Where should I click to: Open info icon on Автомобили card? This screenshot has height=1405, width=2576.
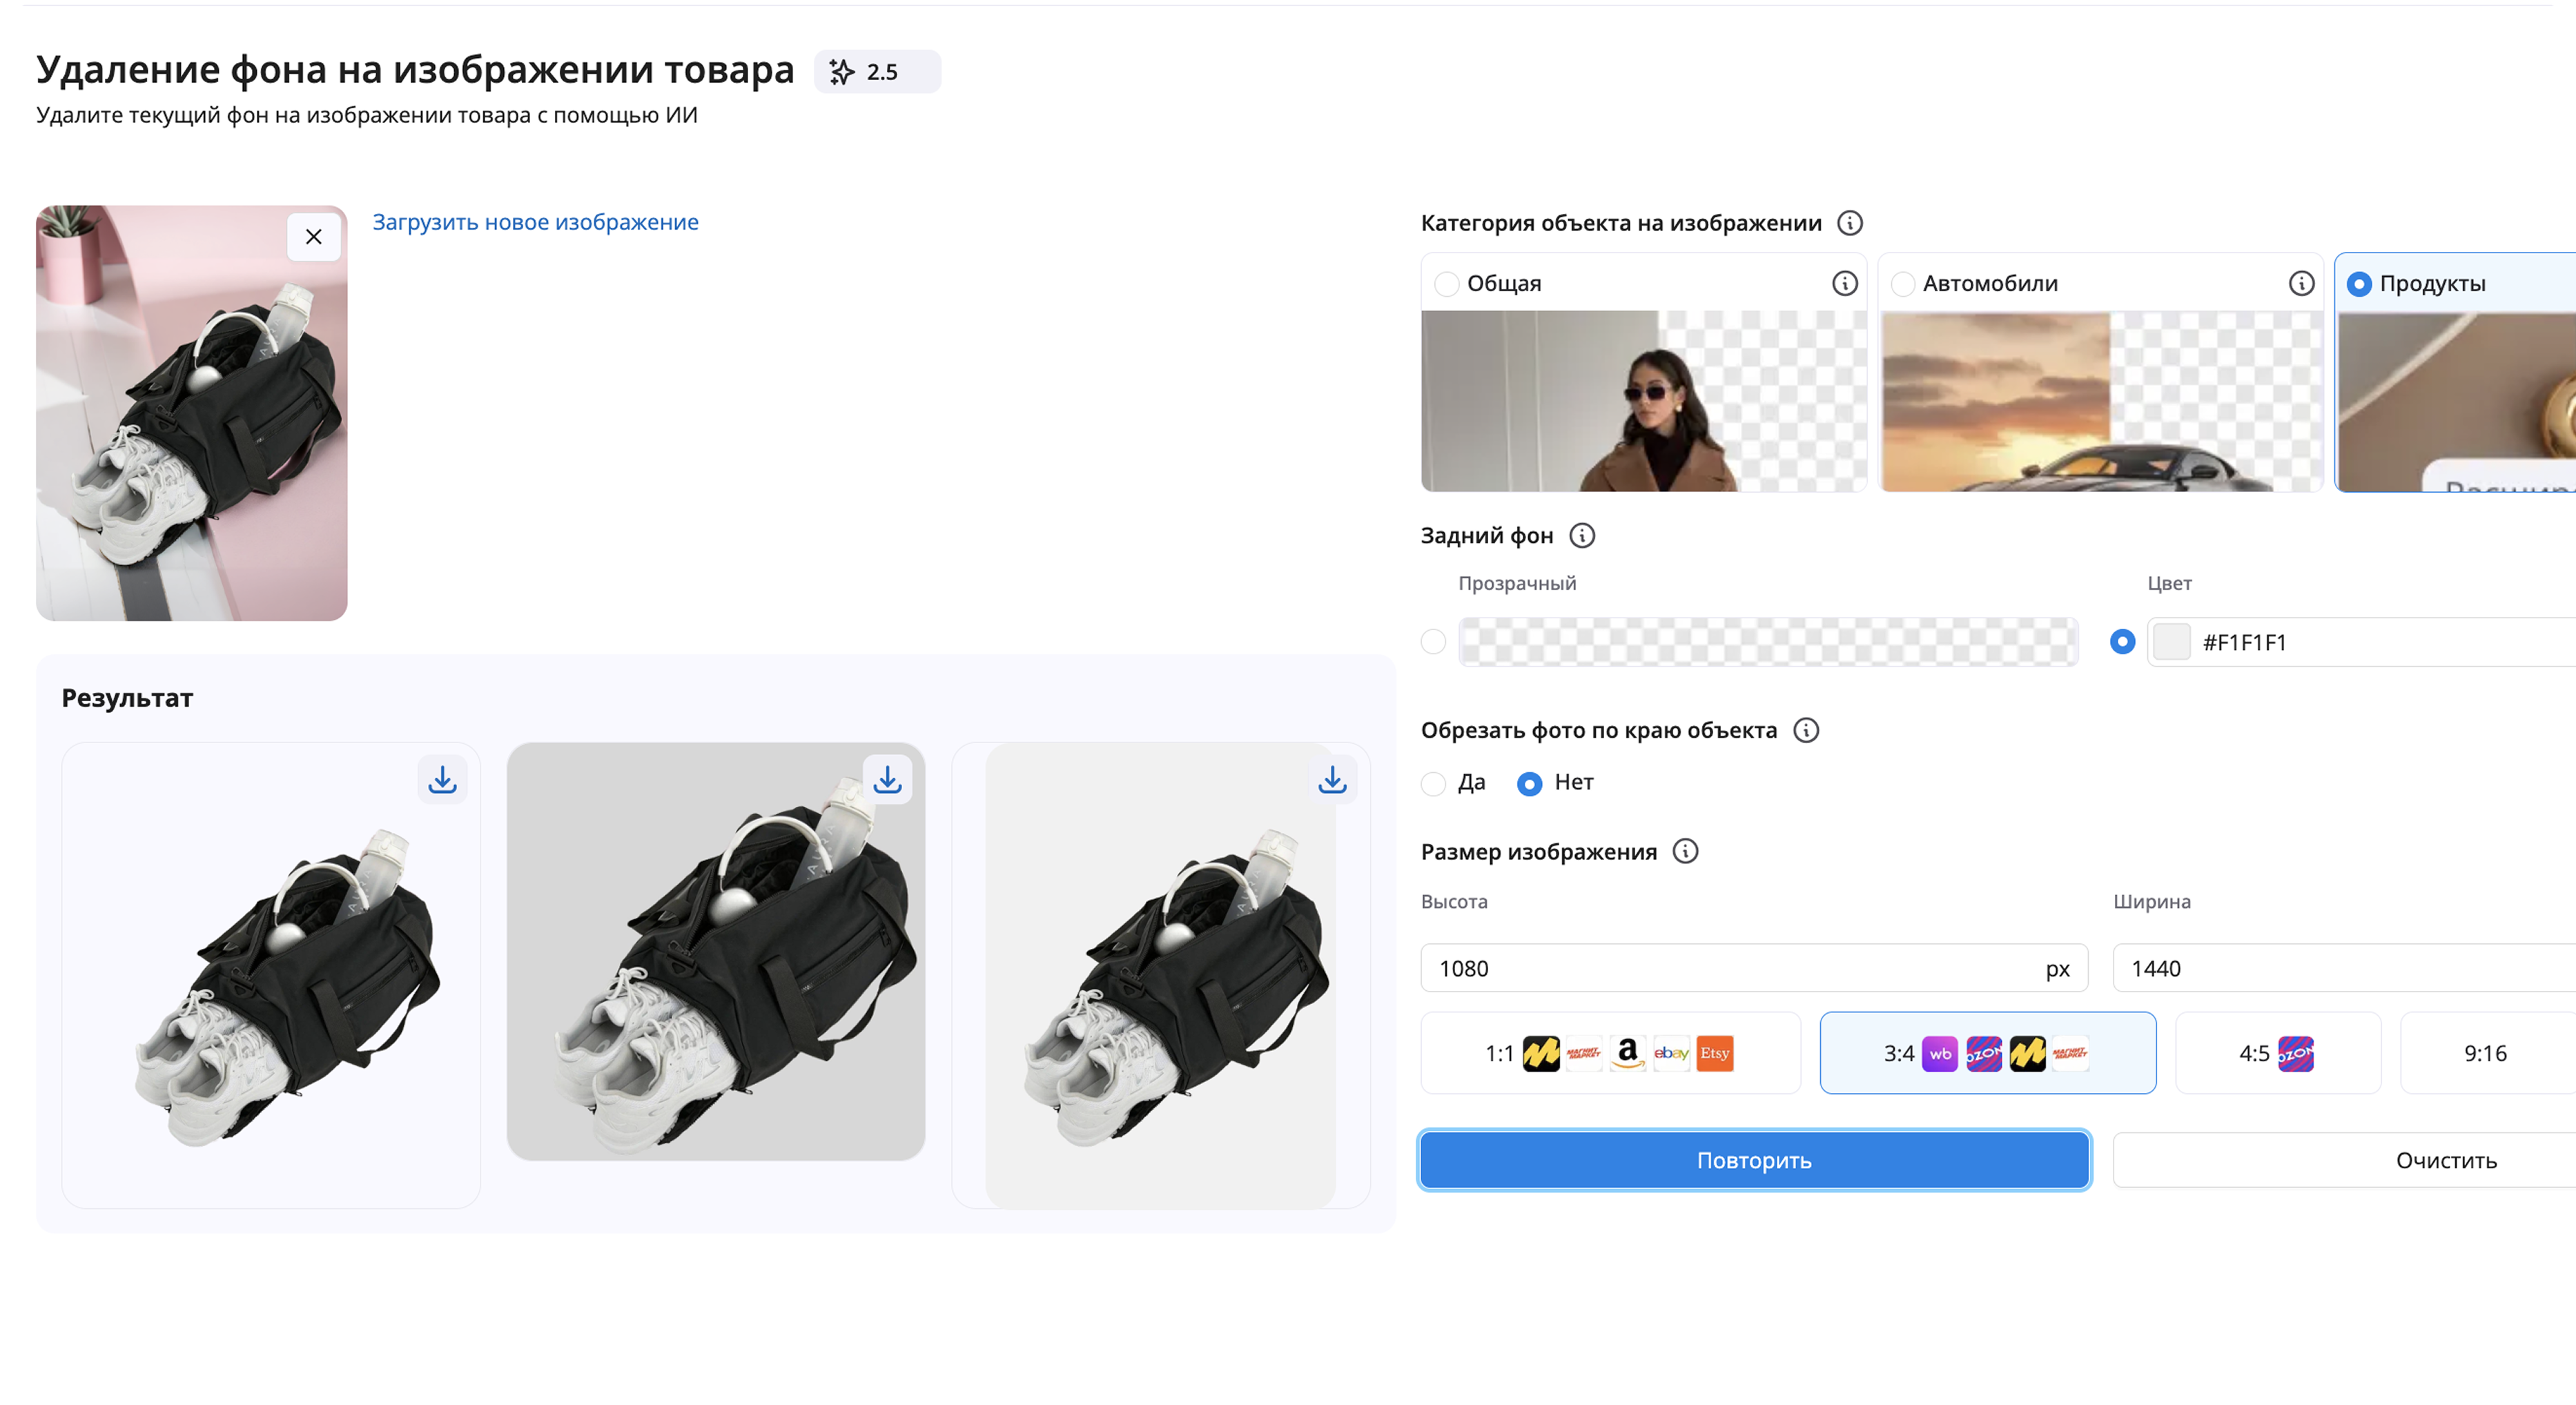pos(2301,284)
